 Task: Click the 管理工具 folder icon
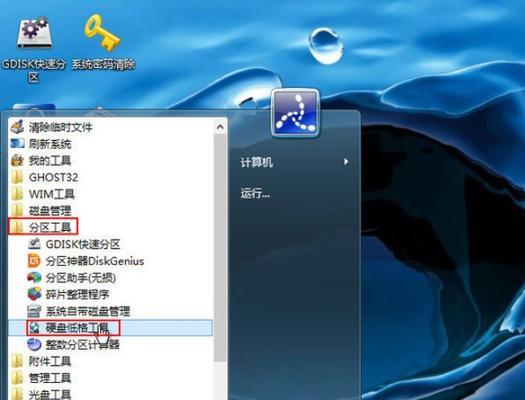[17, 378]
